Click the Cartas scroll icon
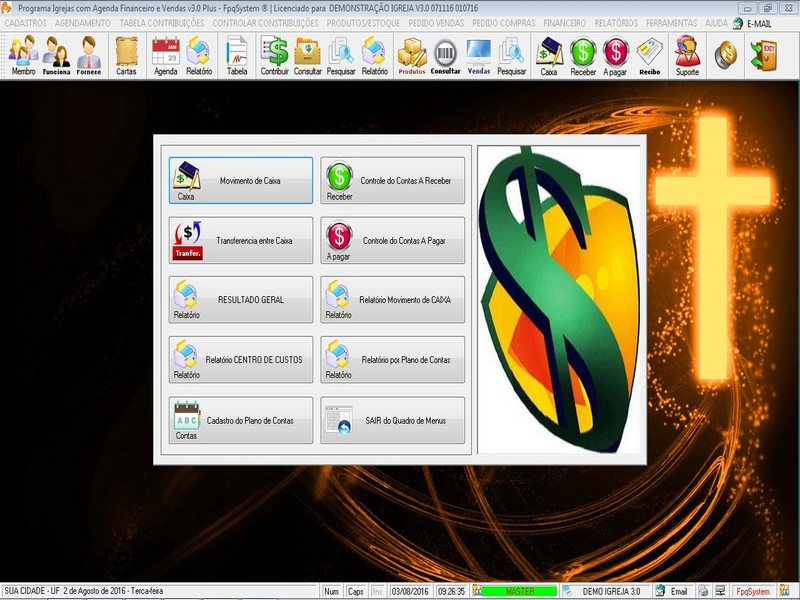 pos(126,56)
